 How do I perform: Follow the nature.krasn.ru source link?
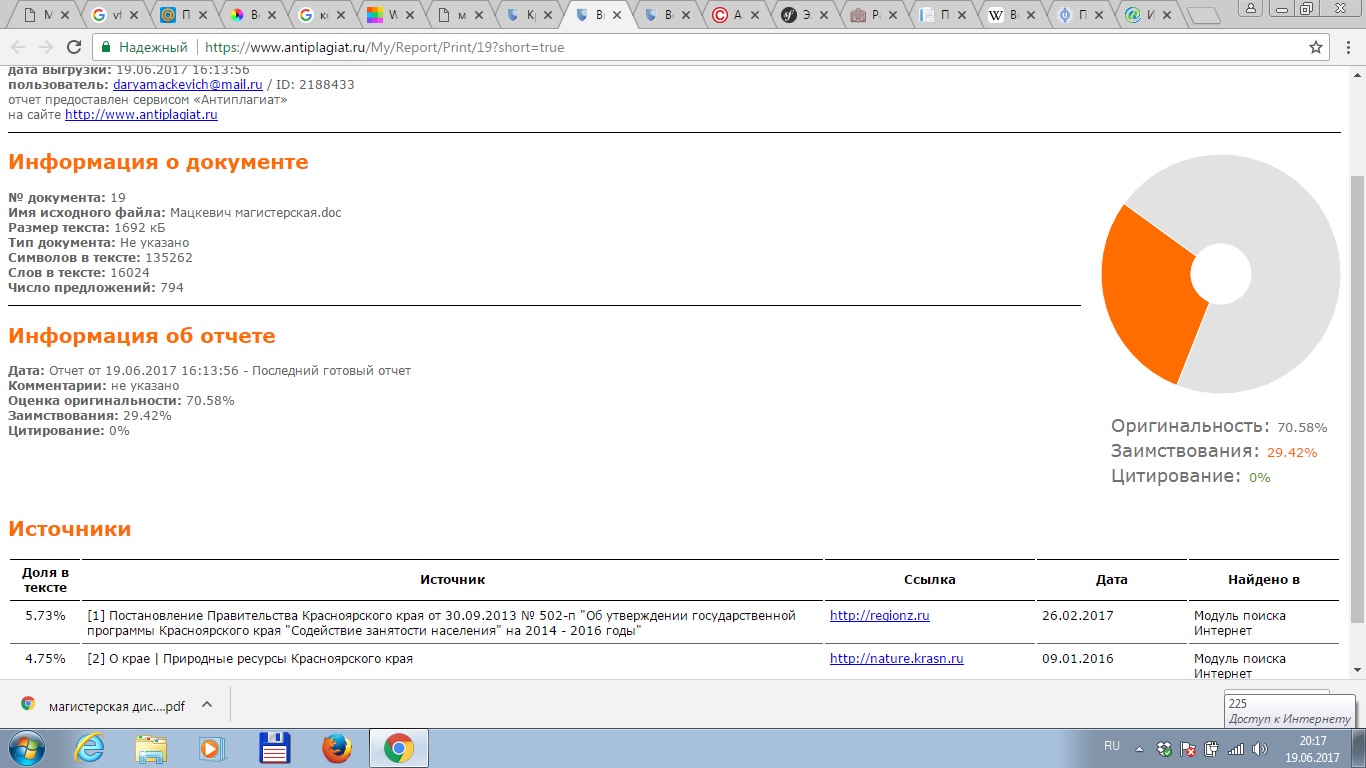click(896, 659)
